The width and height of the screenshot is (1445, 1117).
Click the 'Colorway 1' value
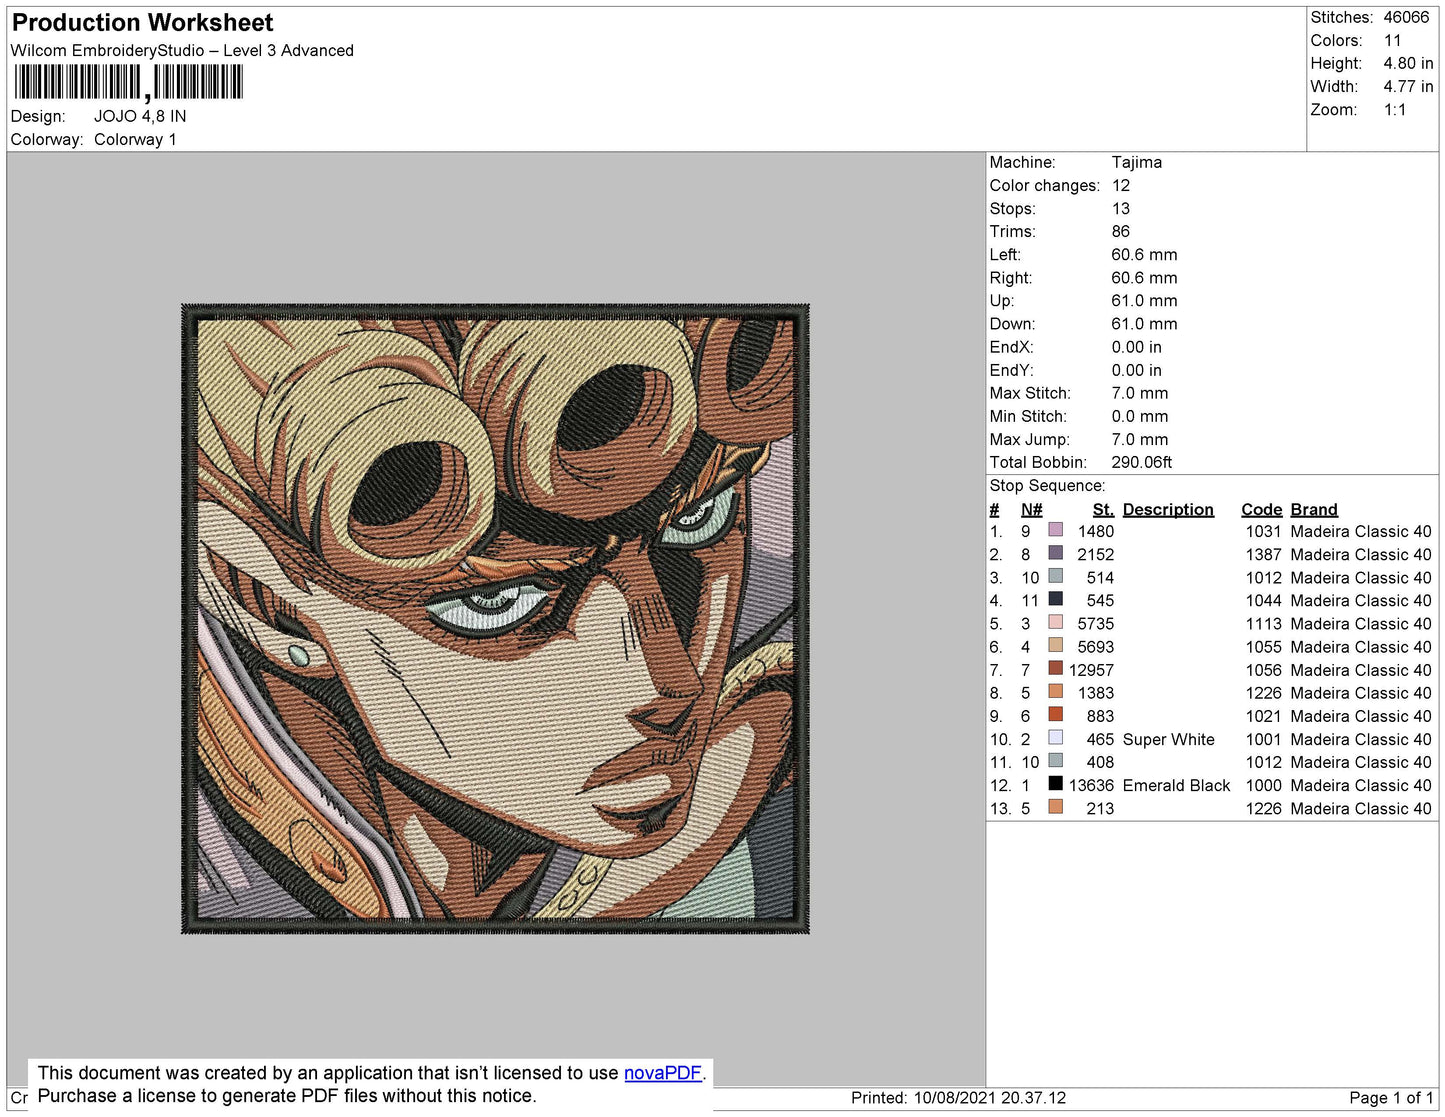pos(135,139)
